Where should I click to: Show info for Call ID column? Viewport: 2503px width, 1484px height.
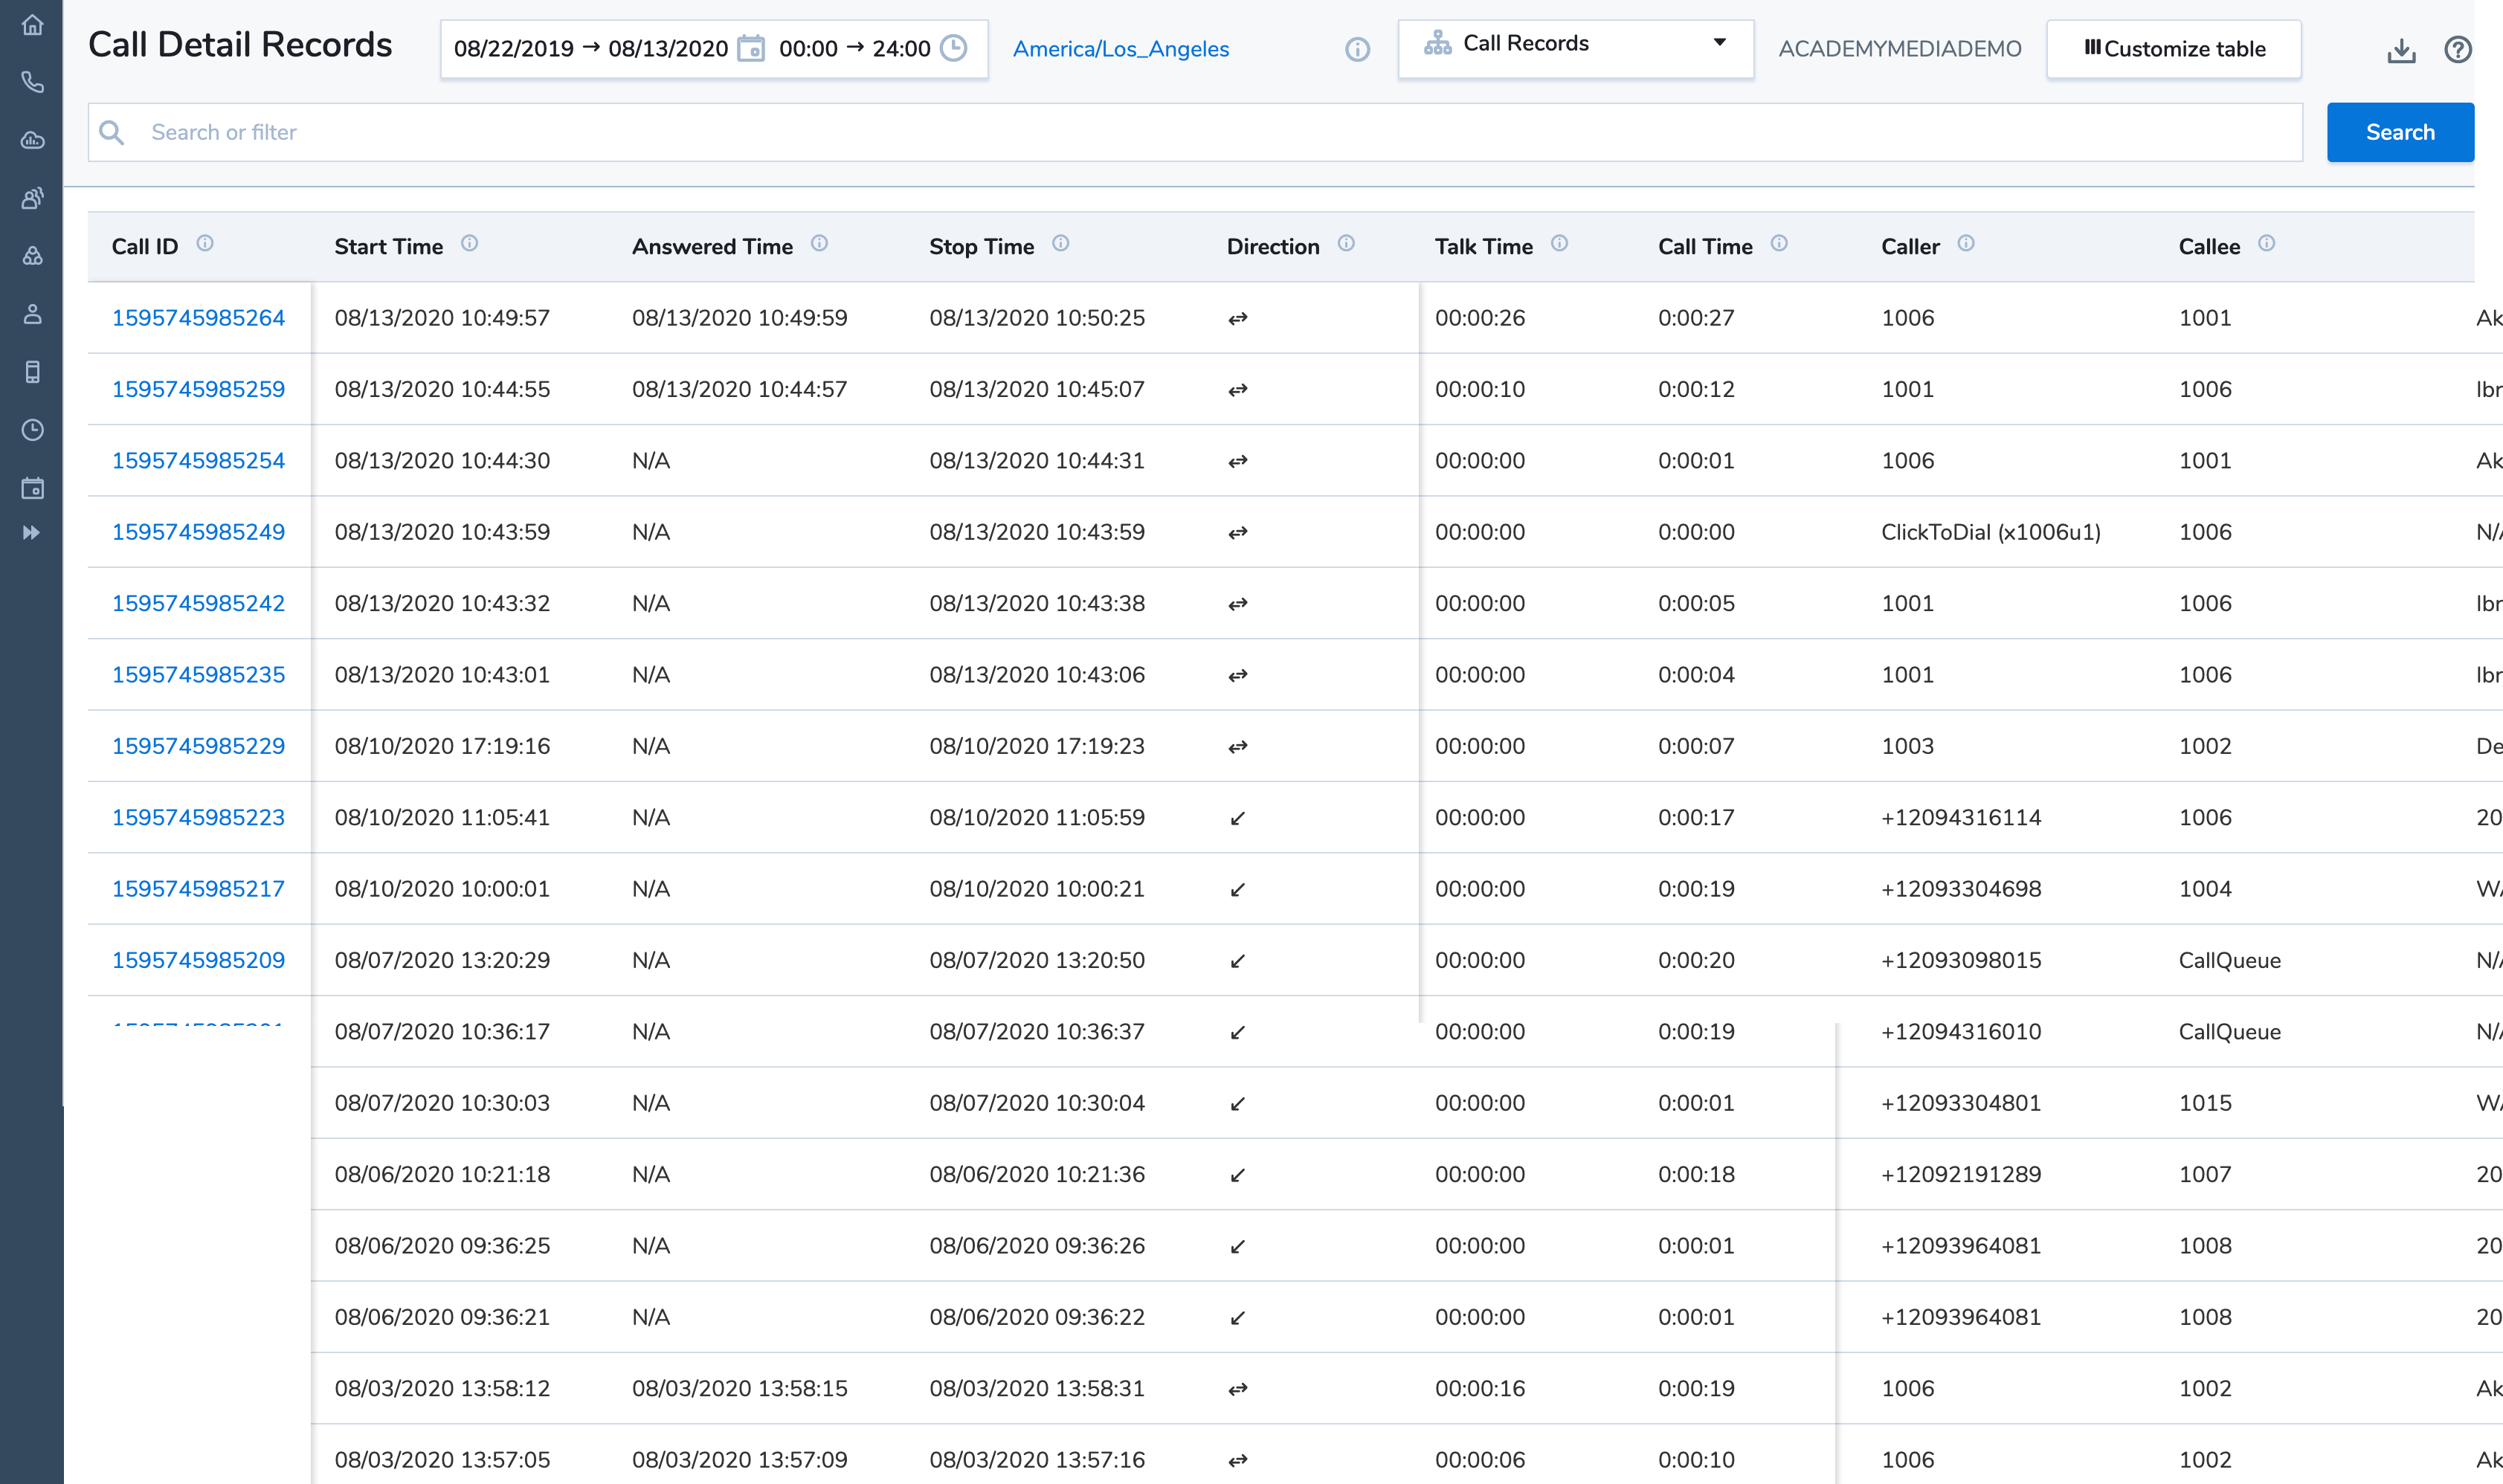tap(205, 243)
